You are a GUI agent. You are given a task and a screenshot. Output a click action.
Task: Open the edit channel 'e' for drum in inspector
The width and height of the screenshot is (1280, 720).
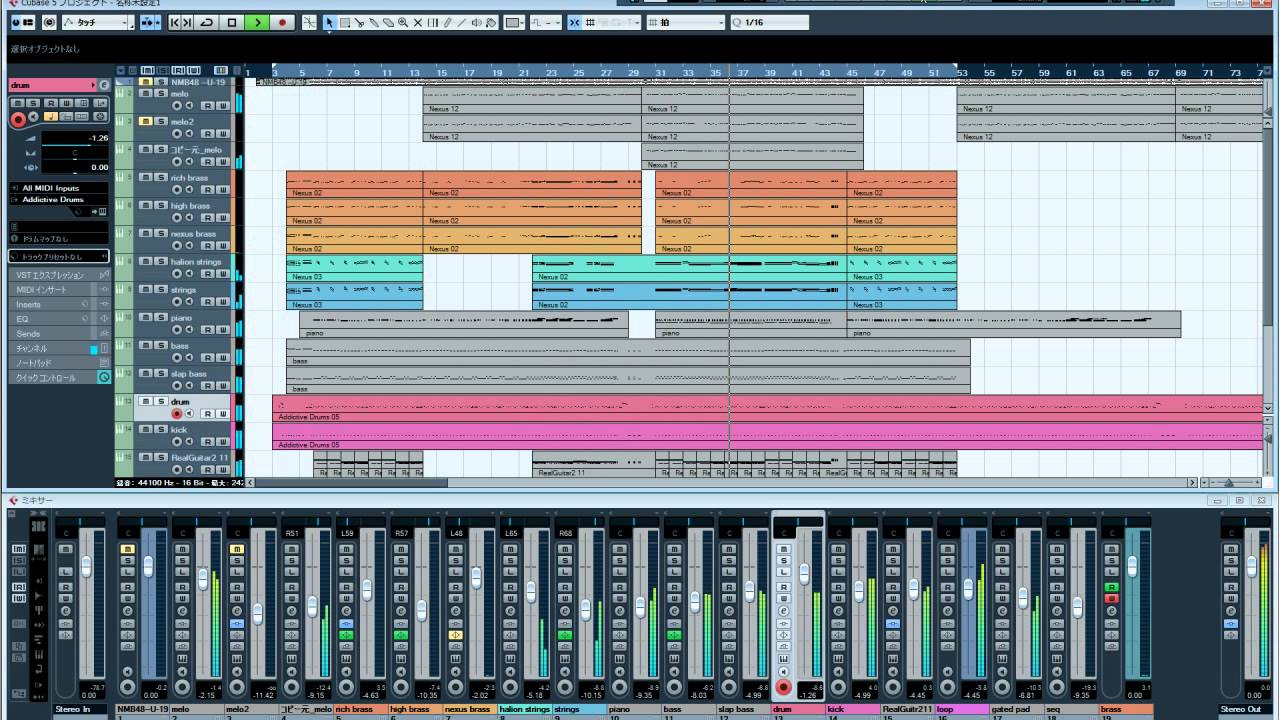[x=104, y=85]
